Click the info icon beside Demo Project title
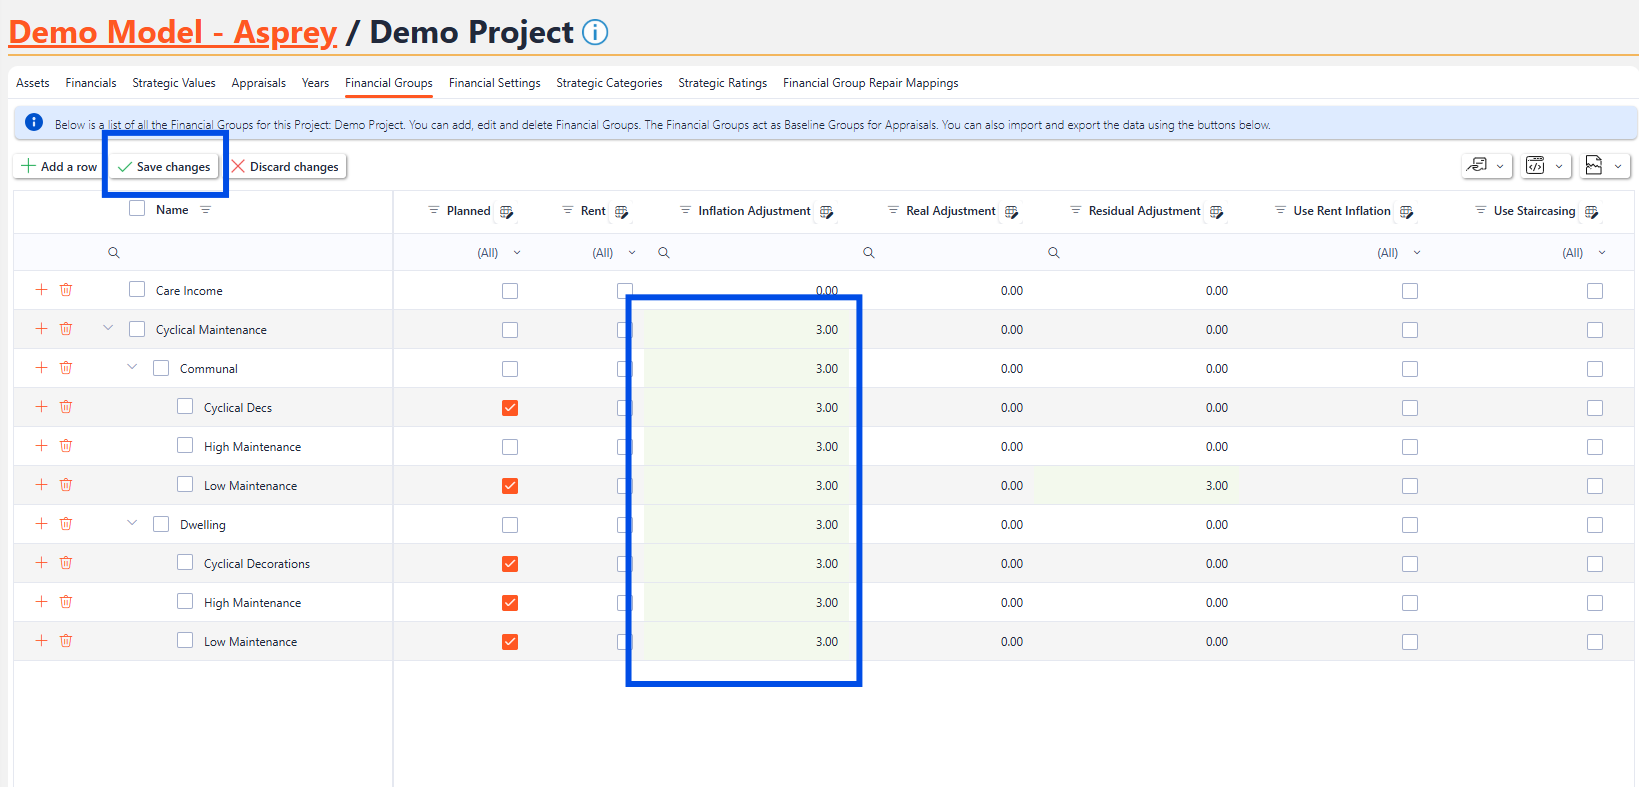The width and height of the screenshot is (1639, 787). [x=595, y=33]
